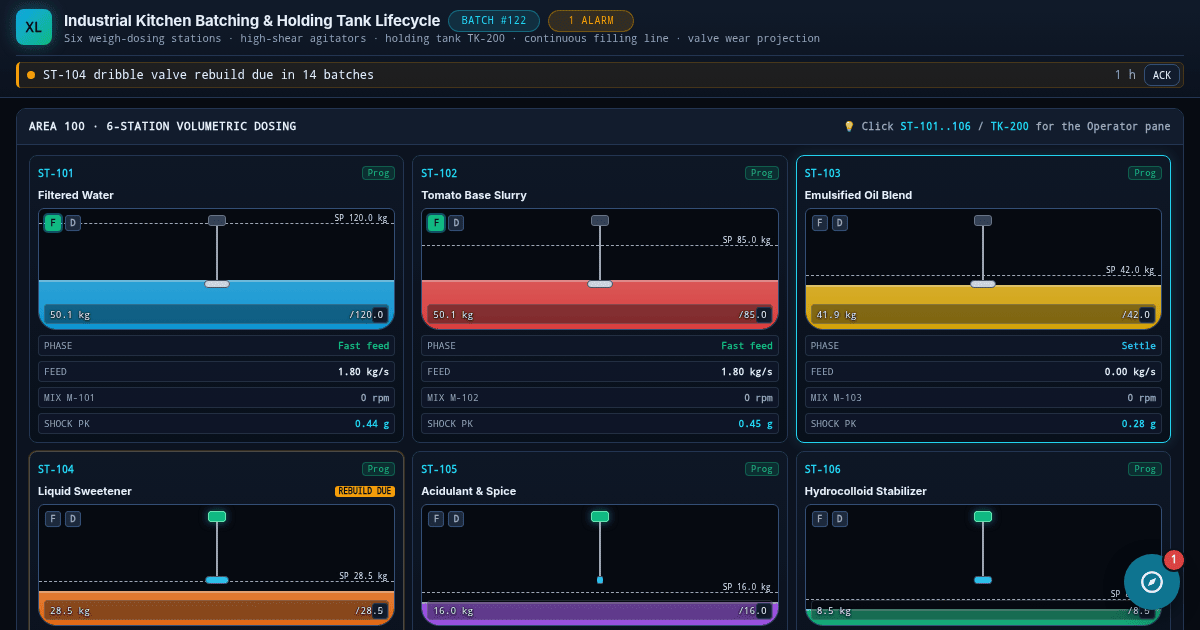Toggle the D valve on ST-105
Image resolution: width=1200 pixels, height=630 pixels.
(x=456, y=519)
